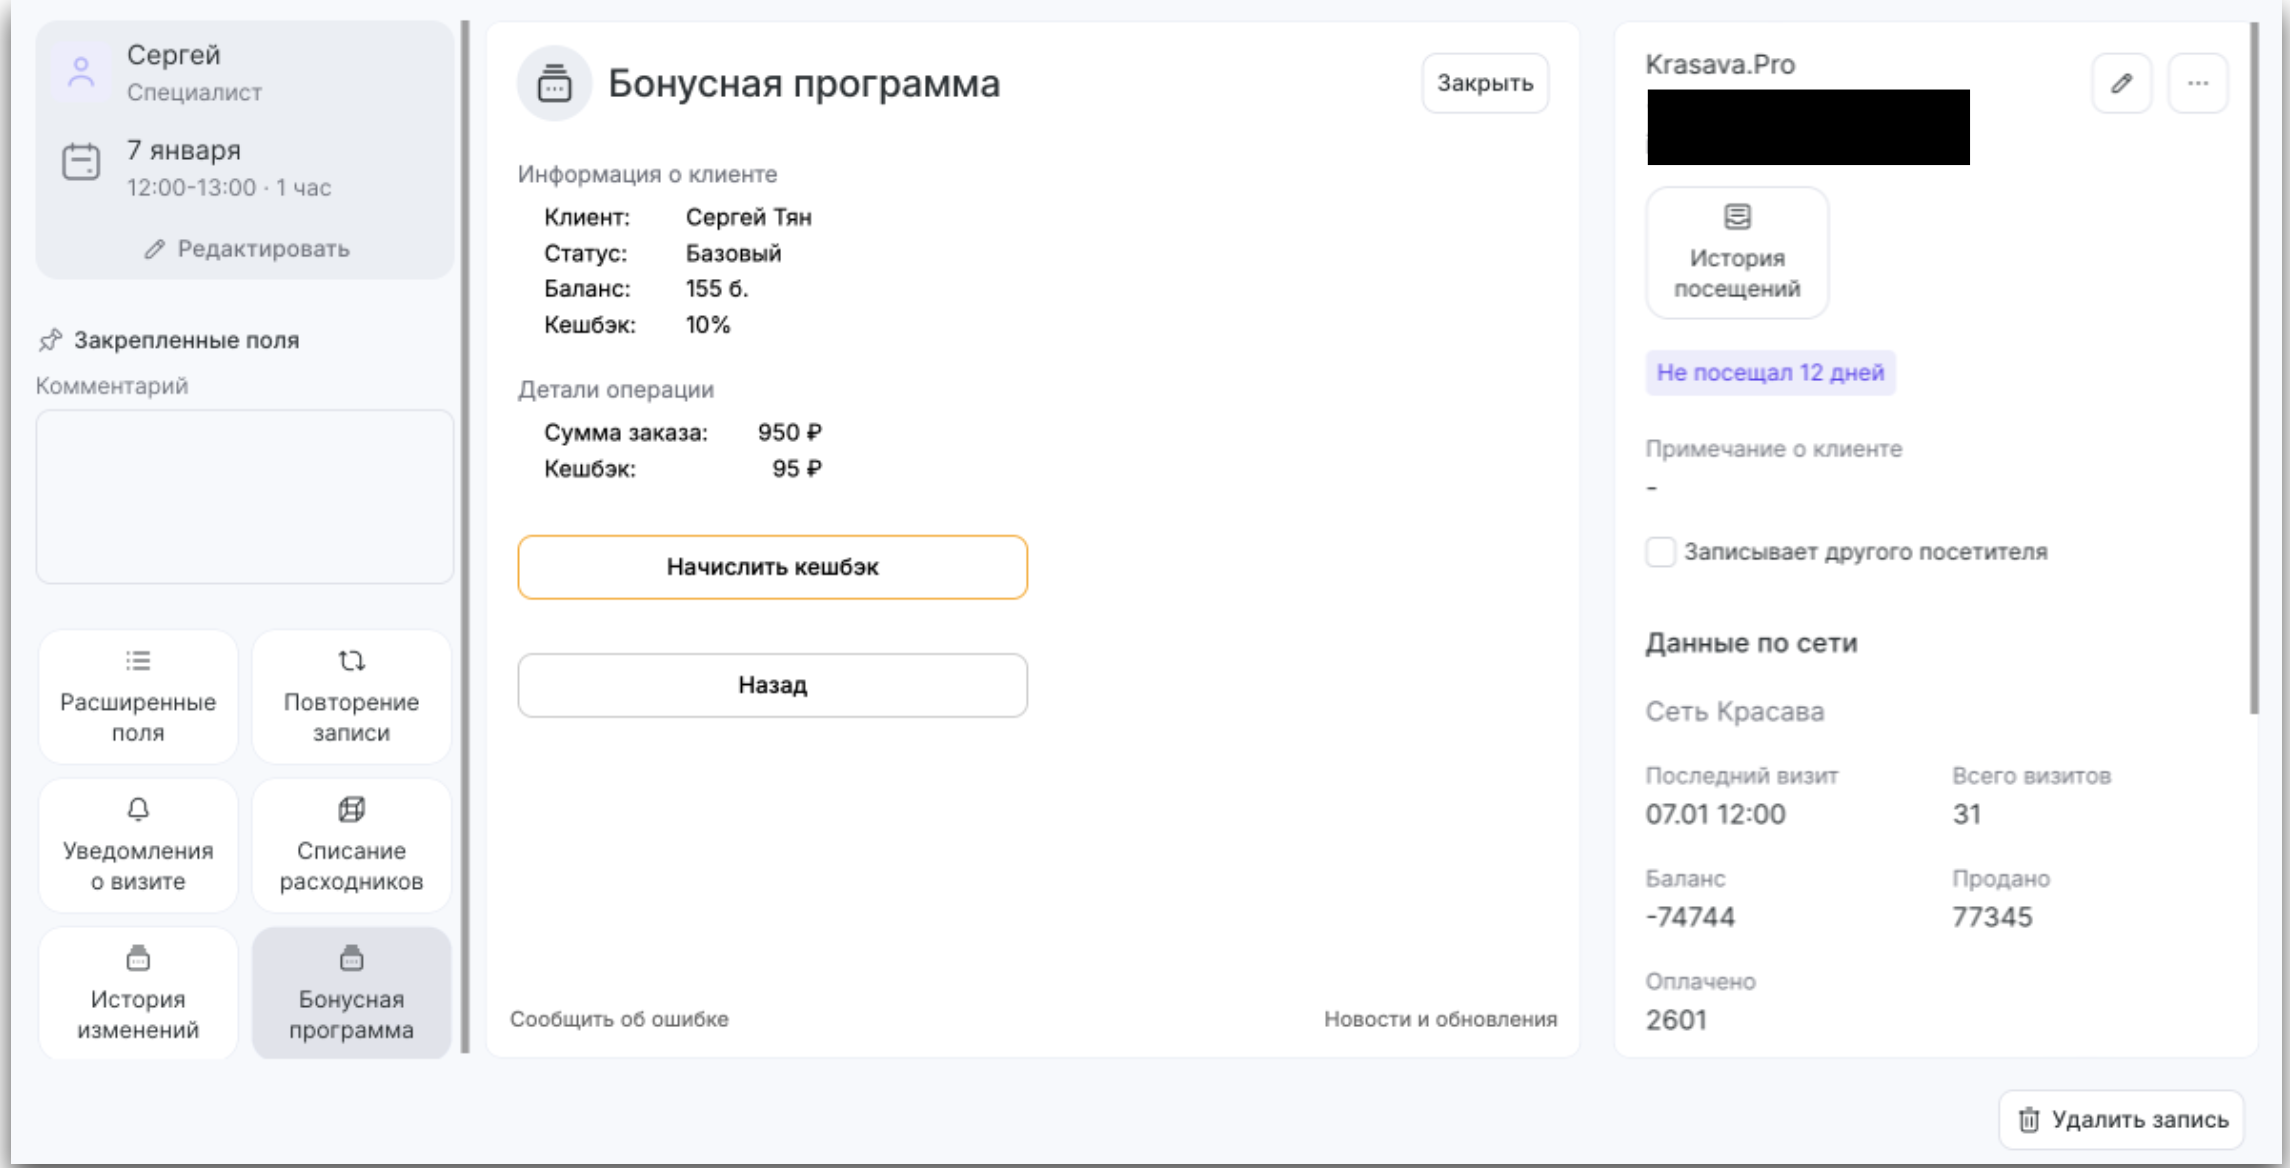Open Уведомления о визите tile
The image size is (2290, 1168).
coord(138,846)
